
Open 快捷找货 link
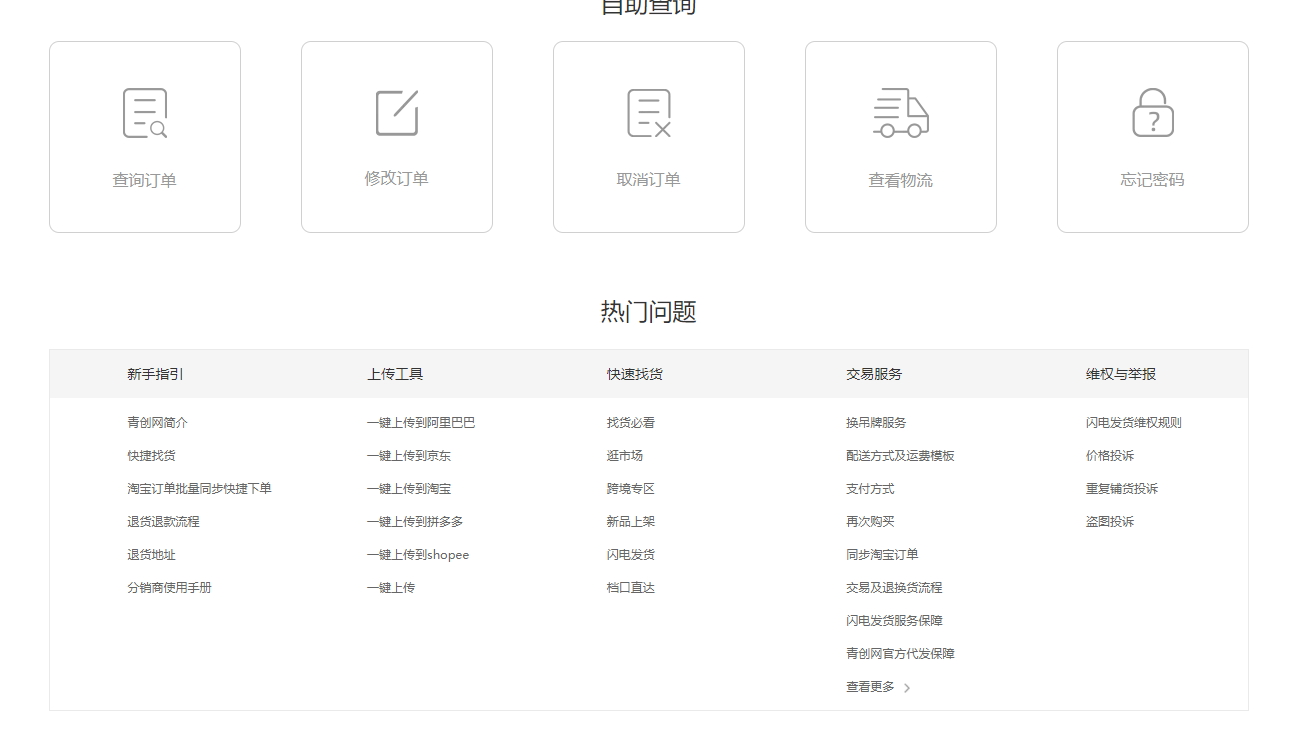tap(151, 456)
